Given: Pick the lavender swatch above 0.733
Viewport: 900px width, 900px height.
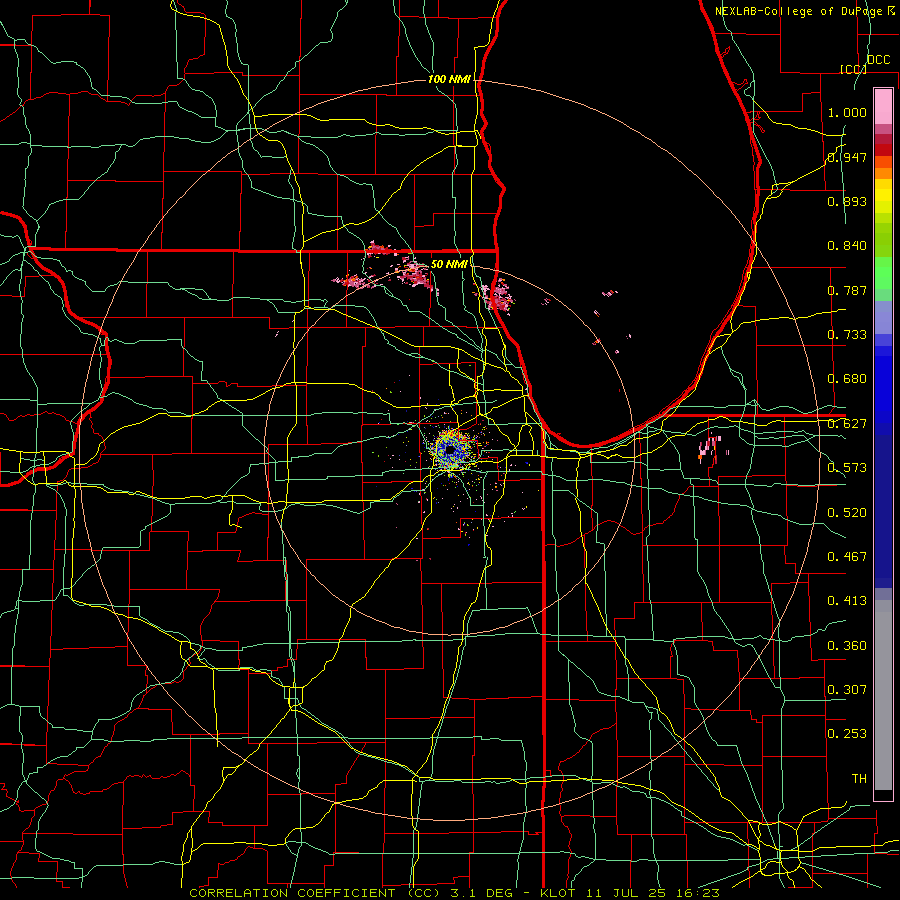Looking at the screenshot, I should [883, 317].
